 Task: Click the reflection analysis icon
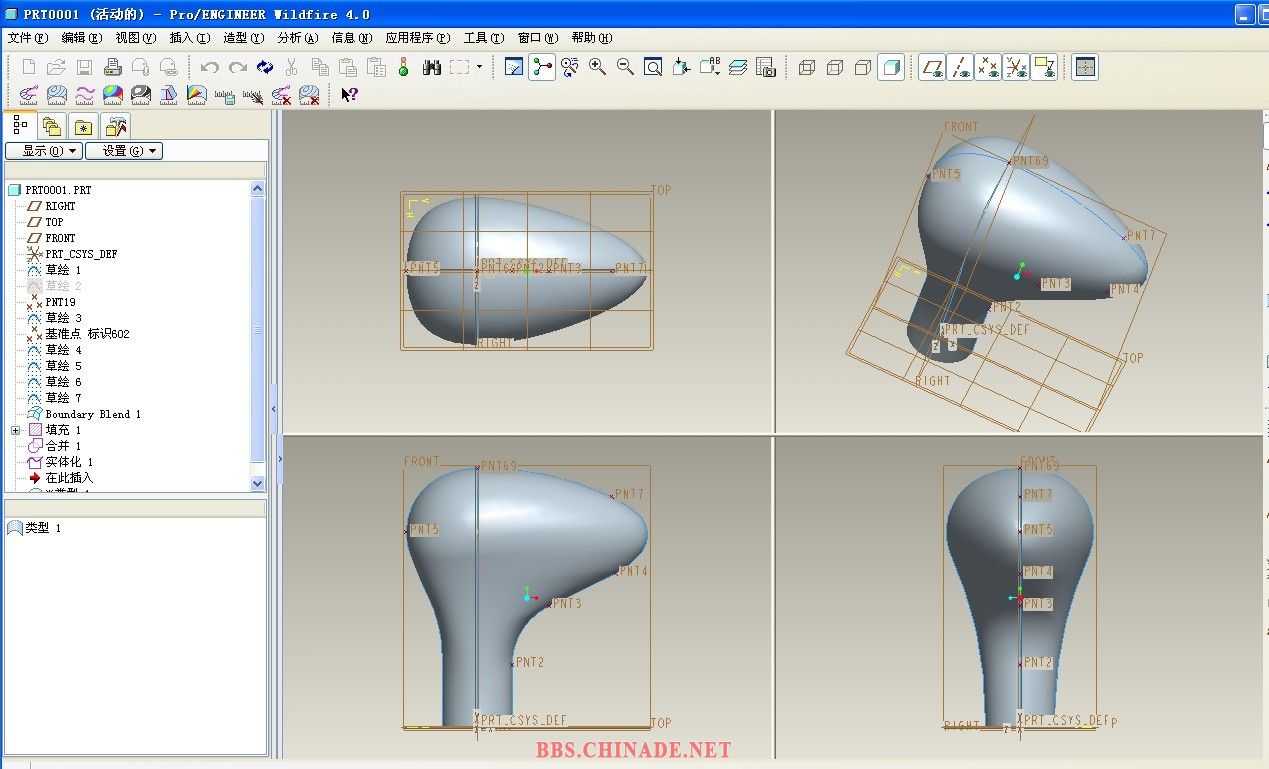[141, 95]
